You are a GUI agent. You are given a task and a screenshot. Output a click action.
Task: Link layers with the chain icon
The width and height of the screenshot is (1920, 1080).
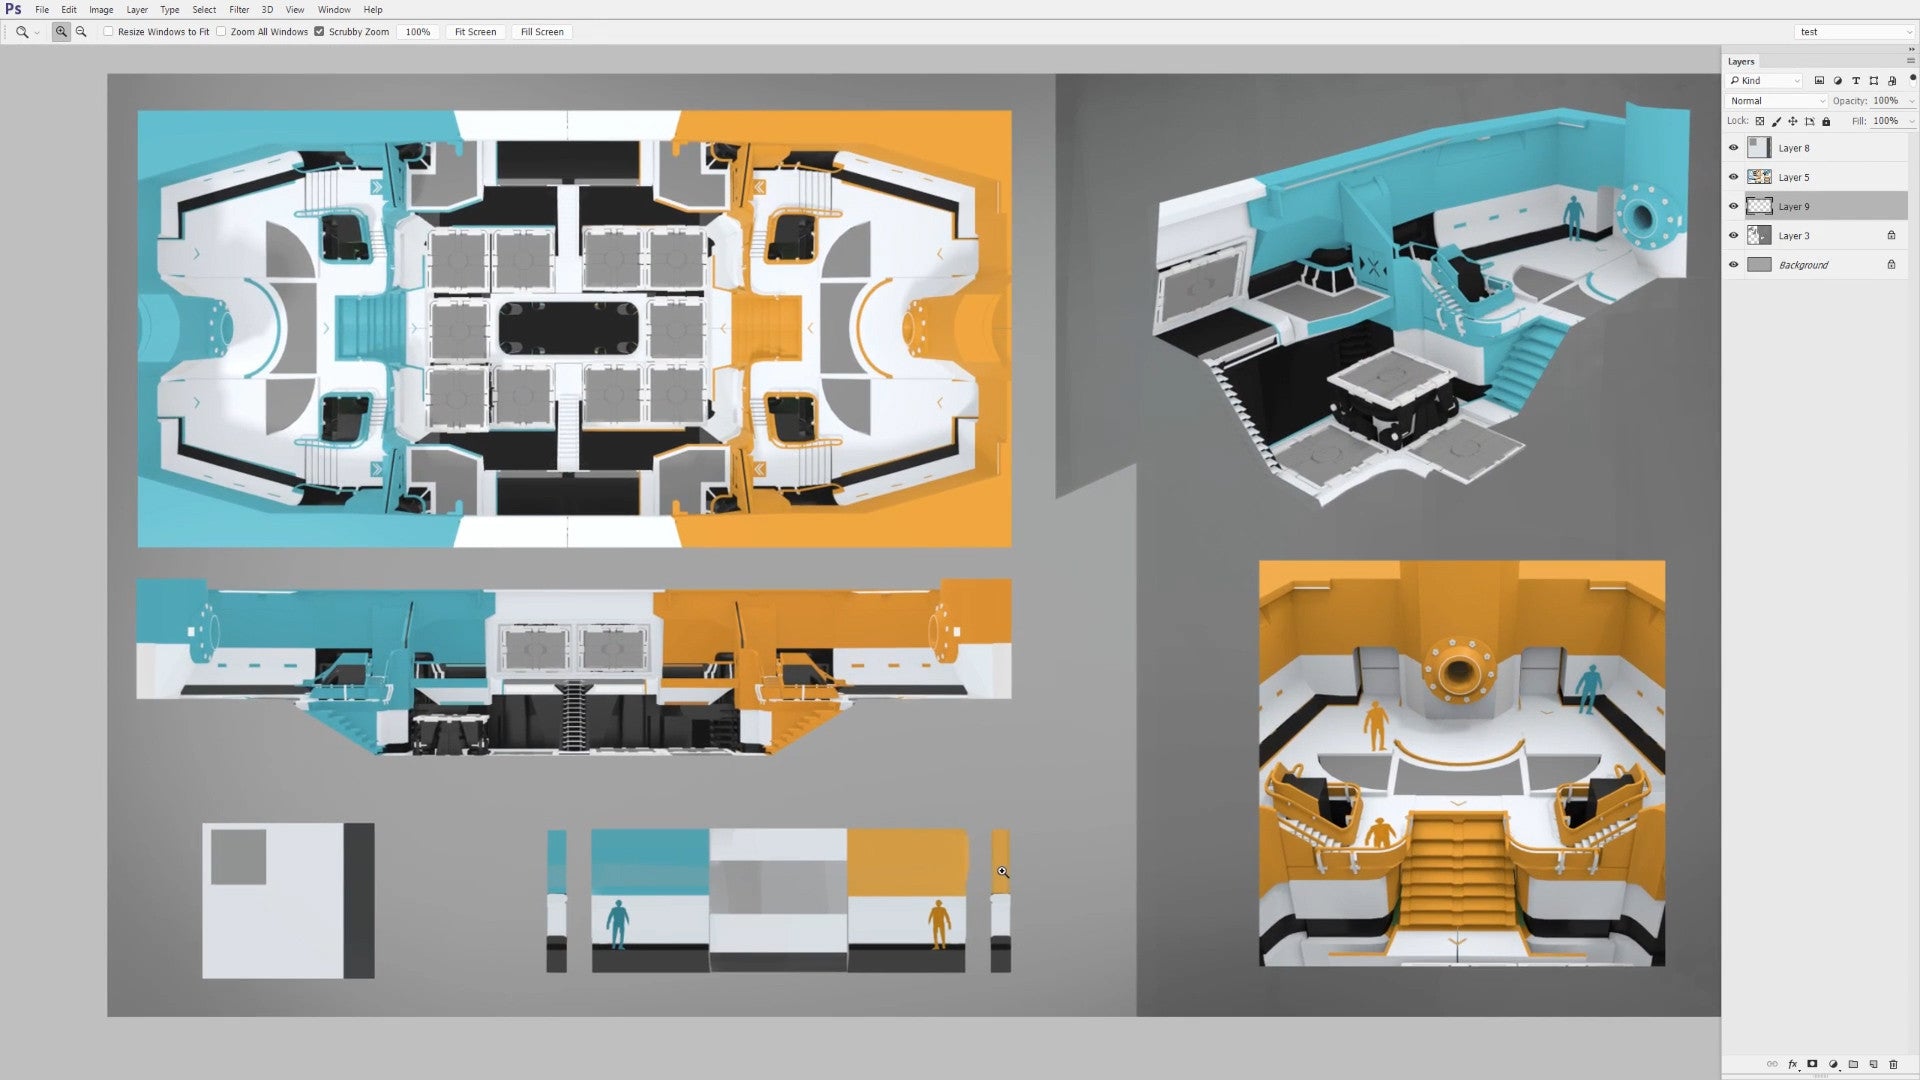(x=1773, y=1064)
